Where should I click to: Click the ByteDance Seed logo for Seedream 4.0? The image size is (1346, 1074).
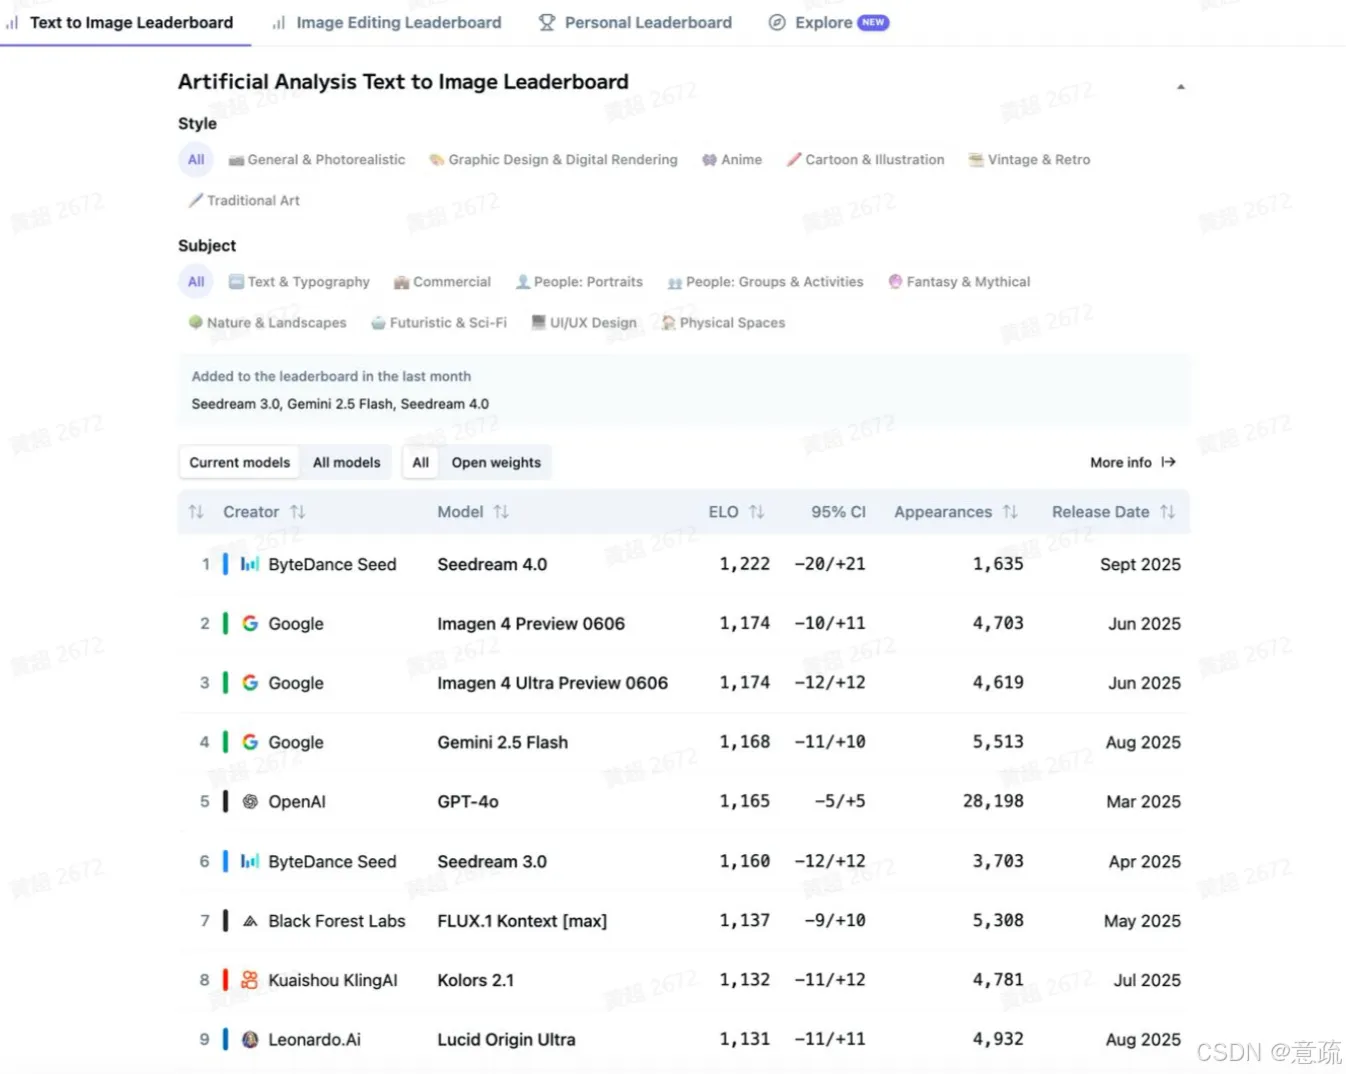[x=250, y=565]
